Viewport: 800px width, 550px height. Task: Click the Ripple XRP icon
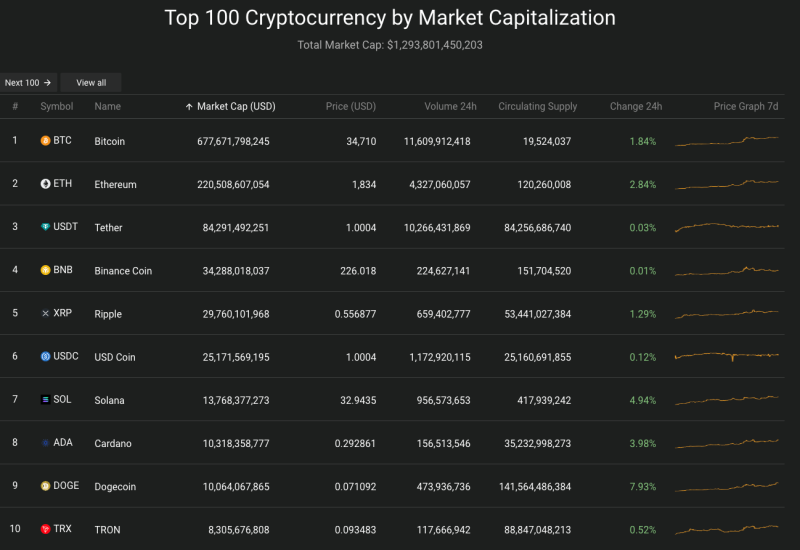45,313
